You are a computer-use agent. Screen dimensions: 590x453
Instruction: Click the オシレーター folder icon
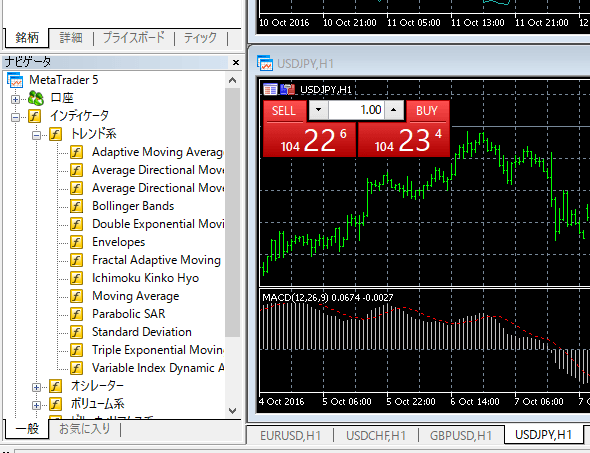click(x=55, y=386)
